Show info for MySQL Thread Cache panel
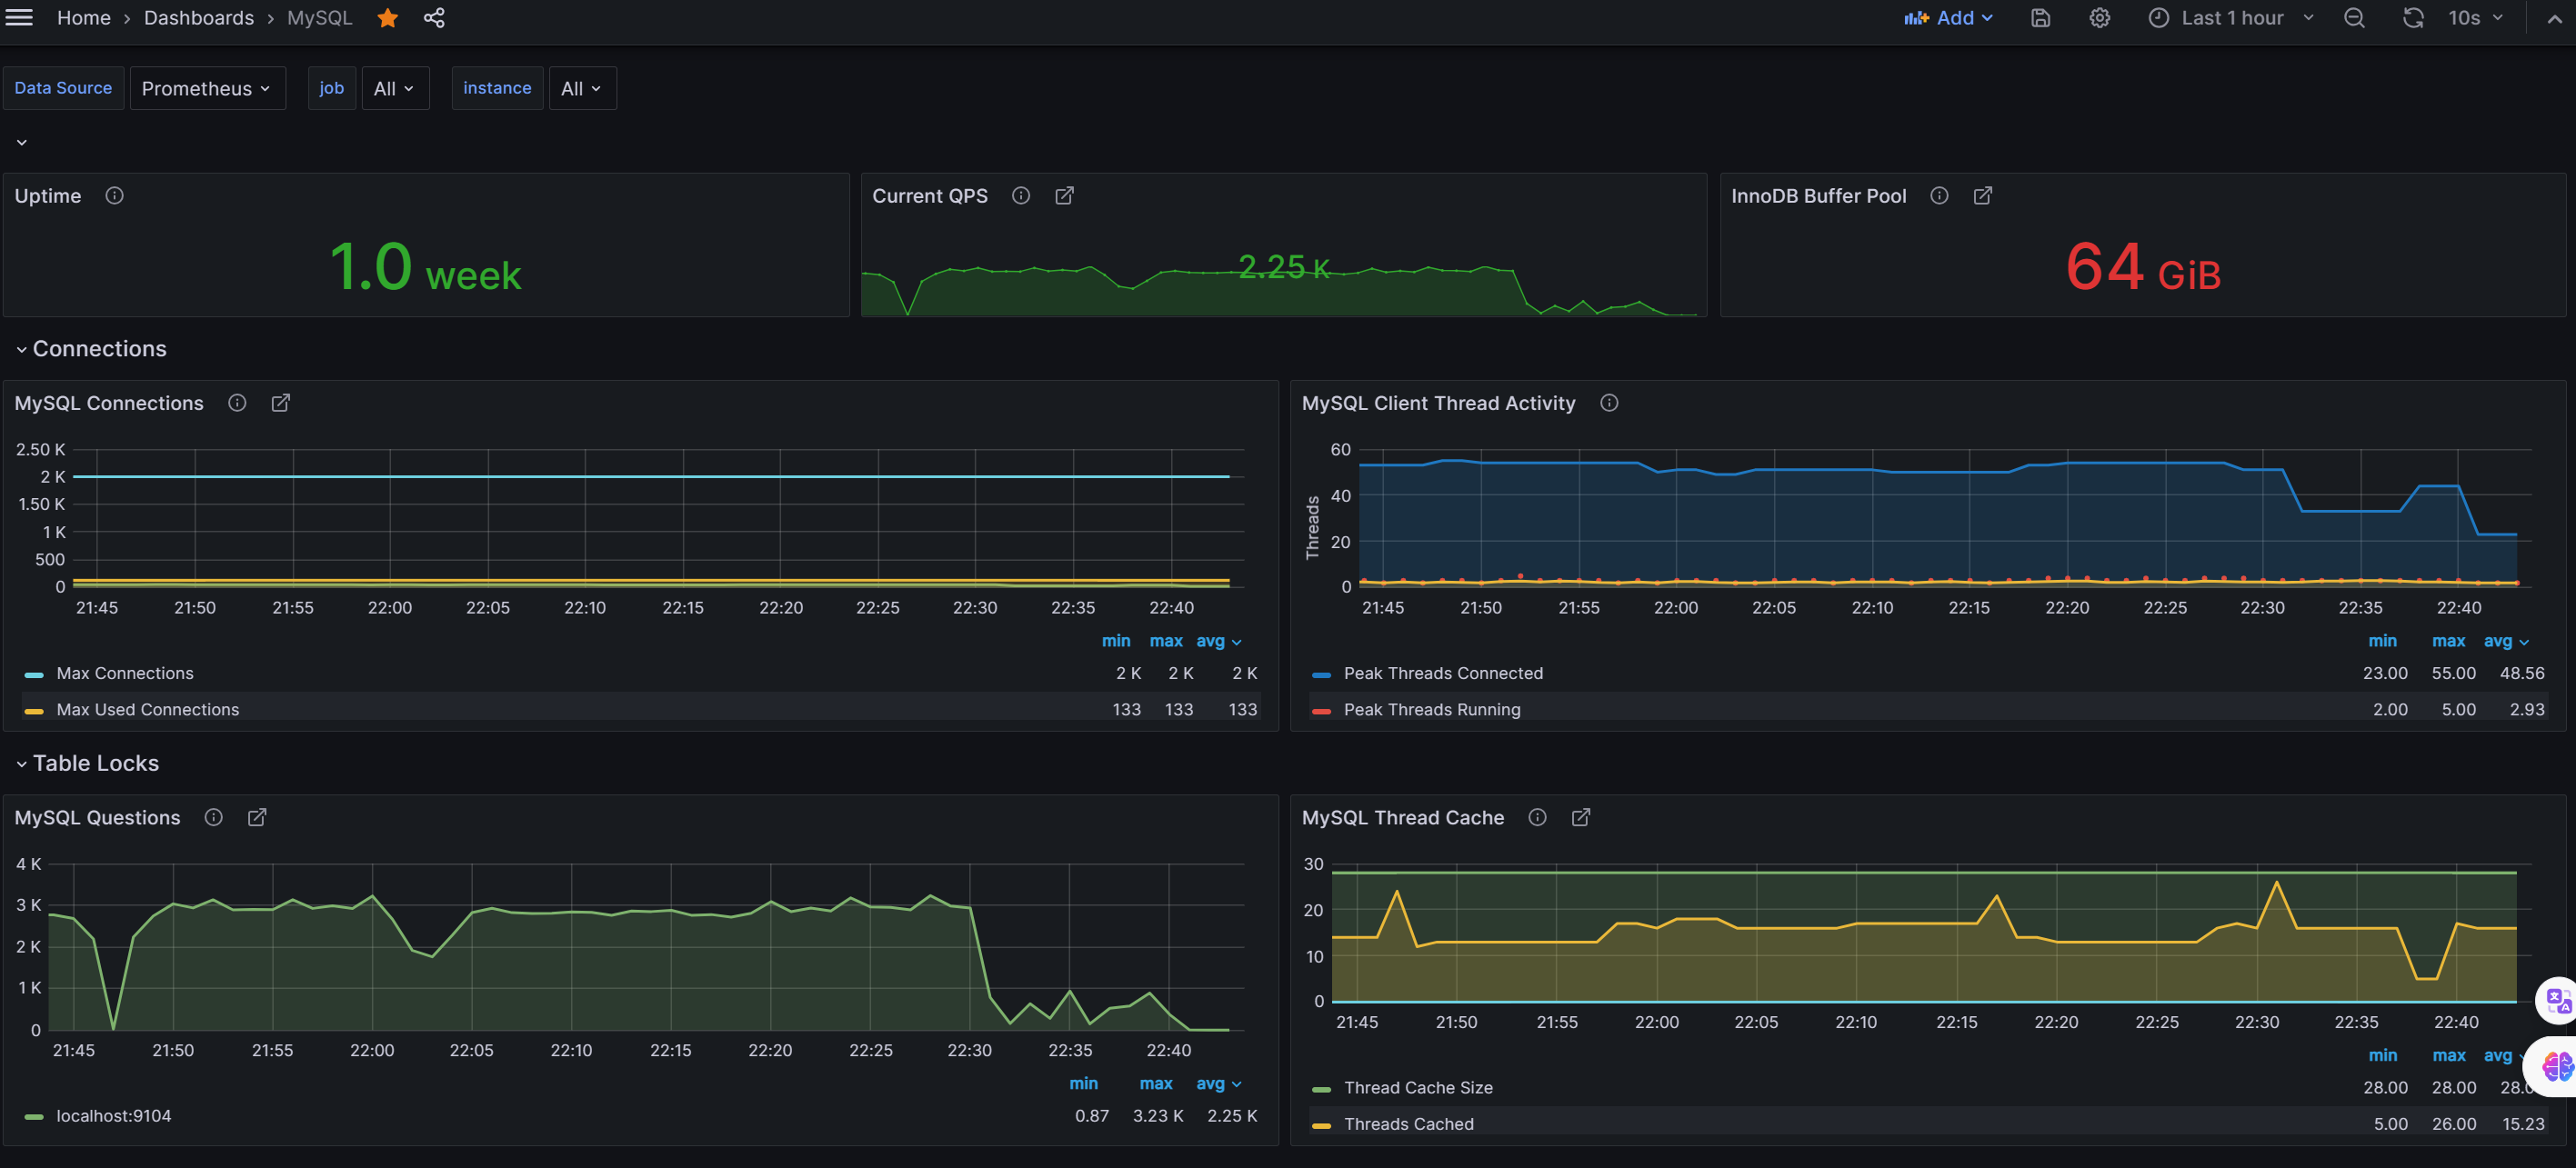2576x1168 pixels. click(1537, 817)
